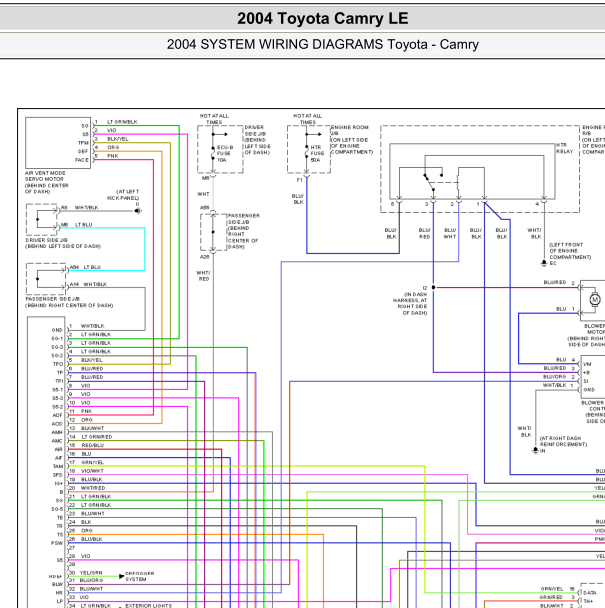Select 'WHT/RED' wire label at pin 20
This screenshot has height=608, width=605.
pos(93,488)
